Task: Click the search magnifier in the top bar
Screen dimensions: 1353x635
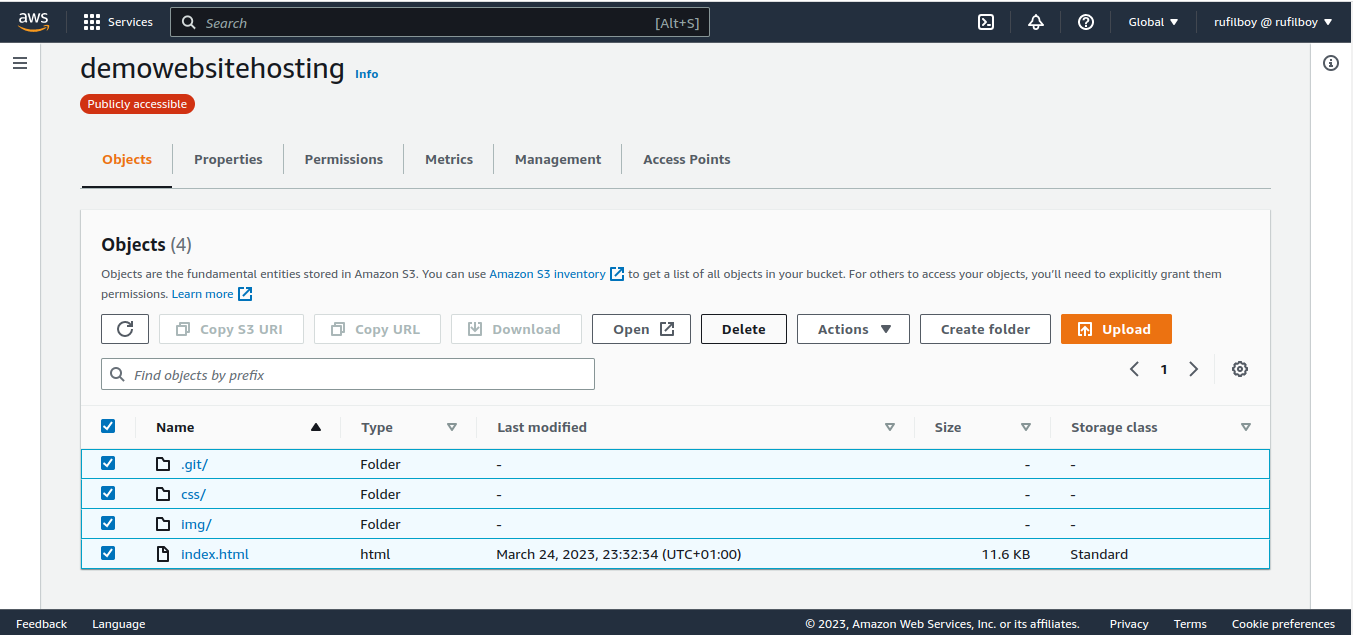Action: (189, 22)
